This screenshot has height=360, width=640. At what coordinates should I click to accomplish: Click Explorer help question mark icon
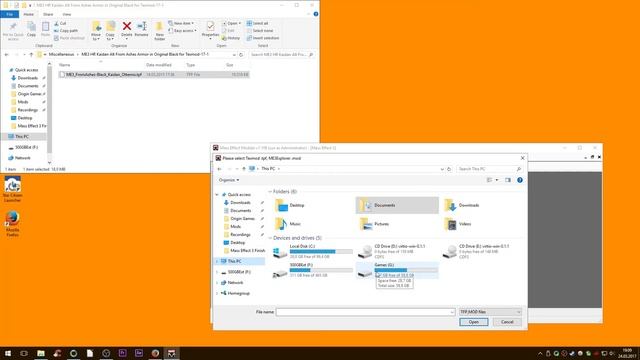316,14
